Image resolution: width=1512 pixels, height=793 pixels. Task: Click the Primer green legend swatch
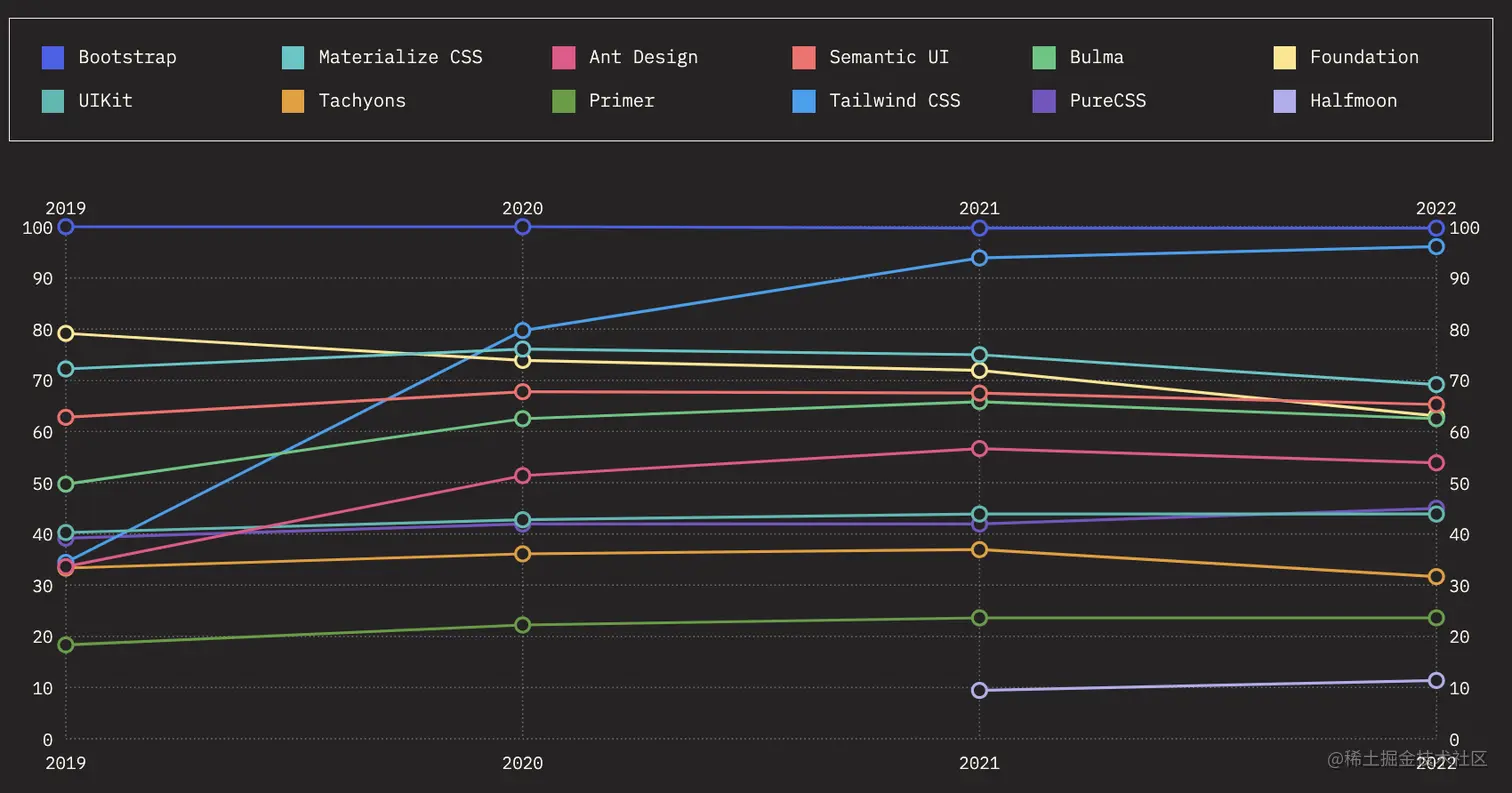tap(563, 100)
